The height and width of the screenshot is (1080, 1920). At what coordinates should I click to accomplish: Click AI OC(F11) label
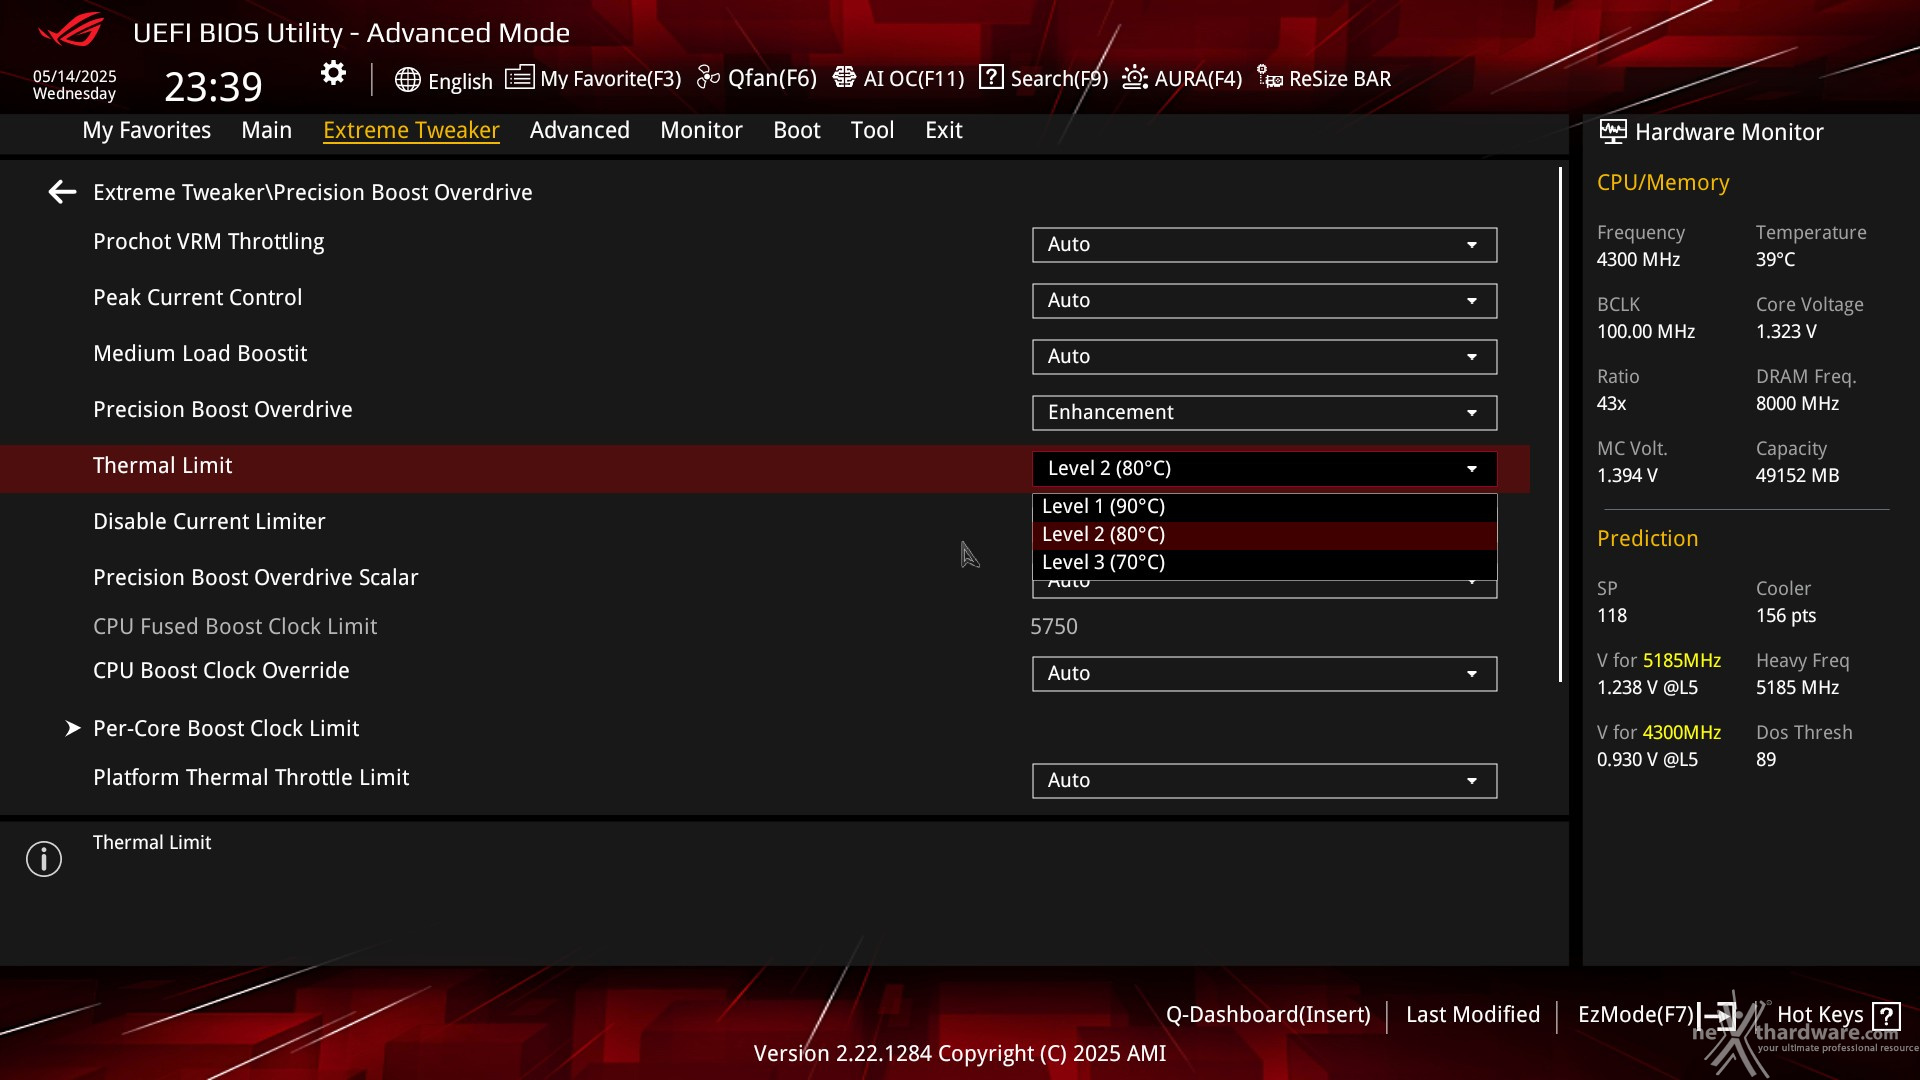(914, 78)
